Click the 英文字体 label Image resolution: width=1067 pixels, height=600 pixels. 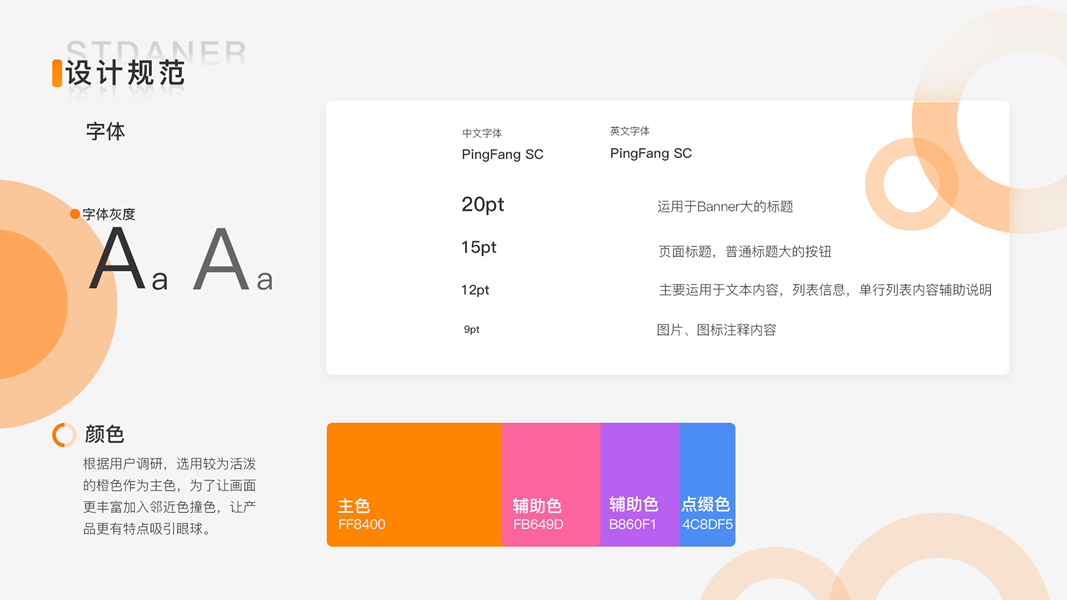(x=629, y=131)
